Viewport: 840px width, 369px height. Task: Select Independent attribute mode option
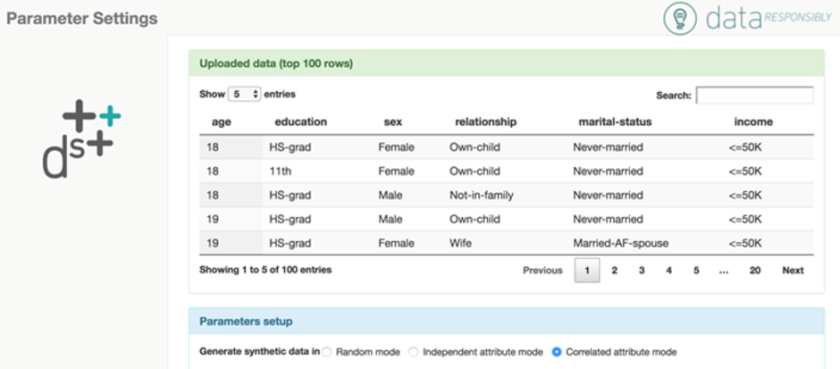pyautogui.click(x=413, y=352)
